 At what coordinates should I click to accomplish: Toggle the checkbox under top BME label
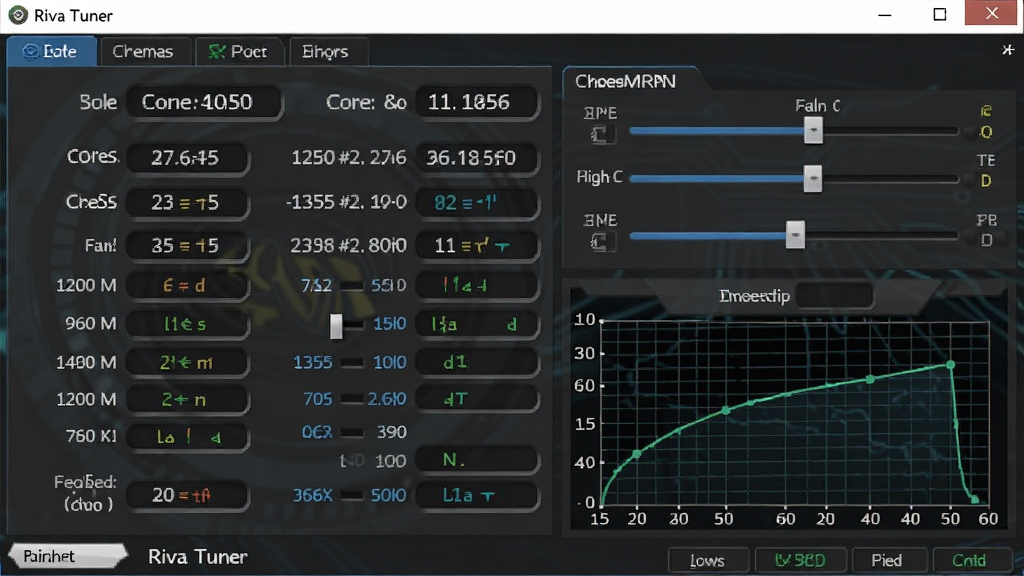[x=601, y=135]
